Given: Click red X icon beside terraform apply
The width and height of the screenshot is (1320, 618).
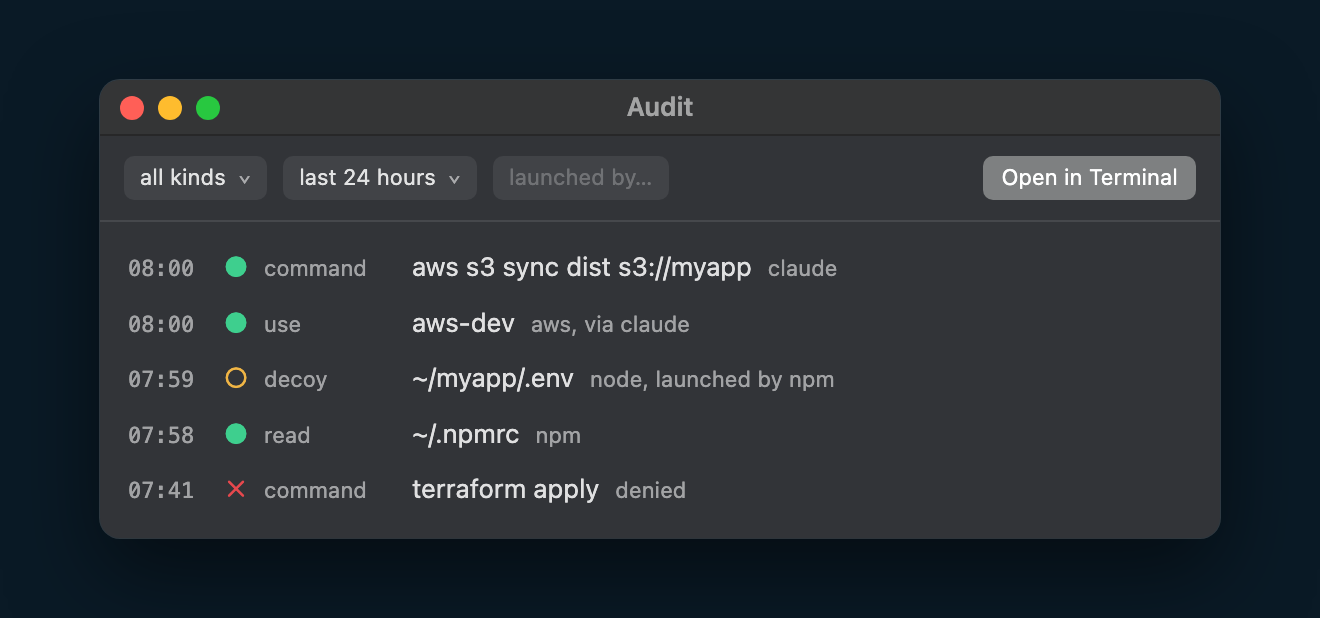Looking at the screenshot, I should (236, 489).
